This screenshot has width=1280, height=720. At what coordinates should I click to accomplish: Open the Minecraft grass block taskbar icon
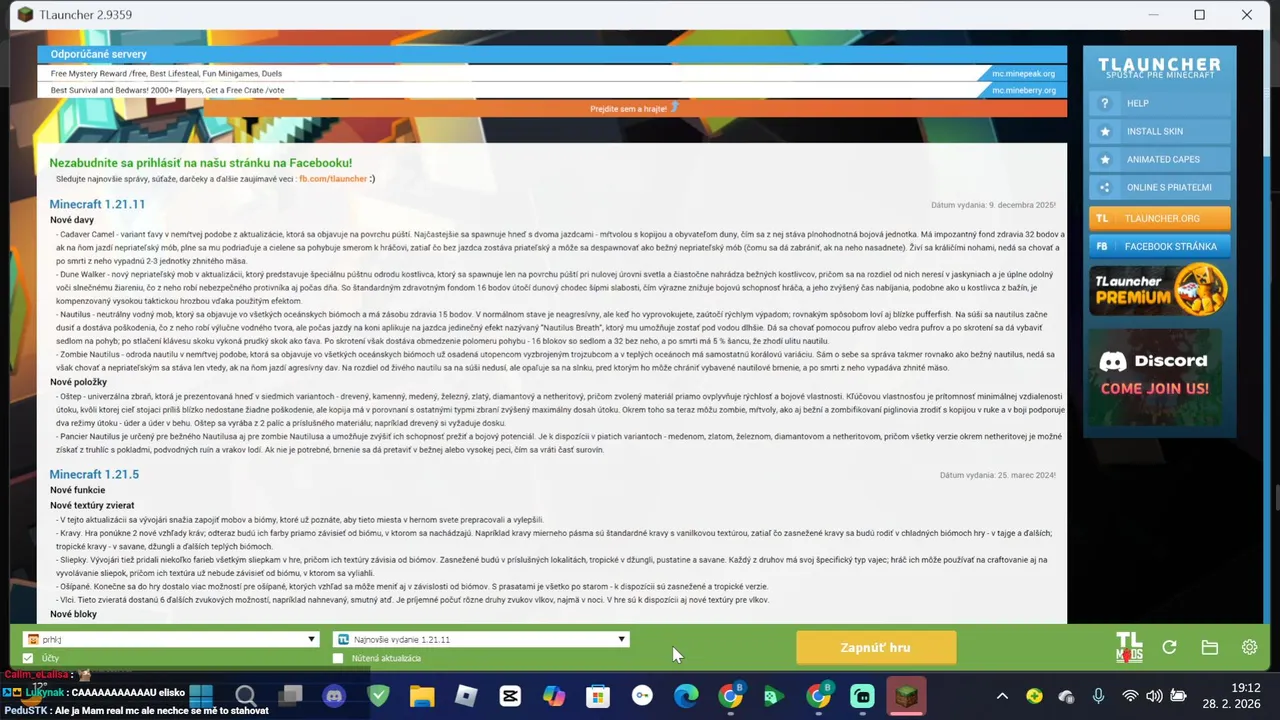(x=906, y=696)
